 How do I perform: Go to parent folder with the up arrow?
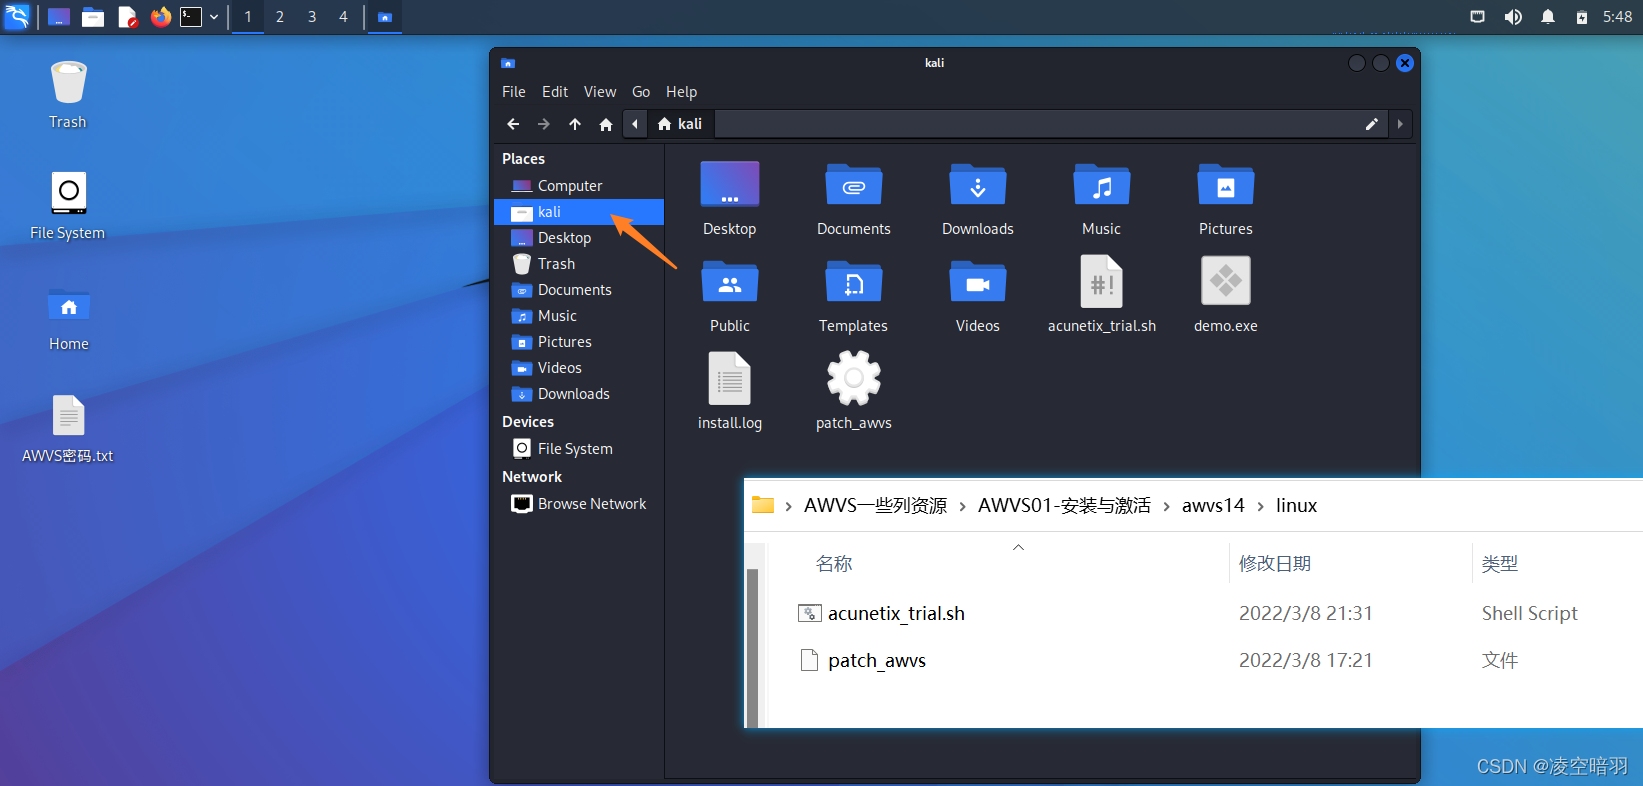click(x=575, y=124)
